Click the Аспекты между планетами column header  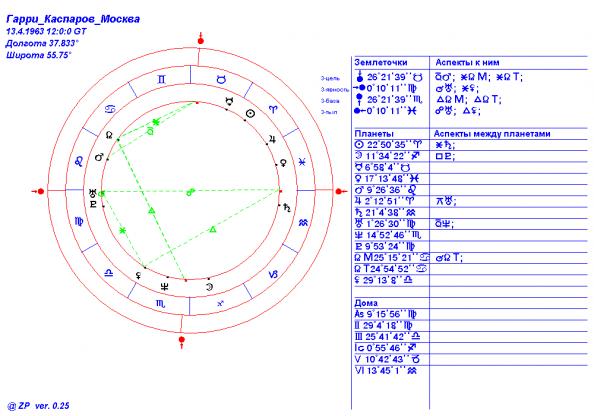(x=492, y=134)
